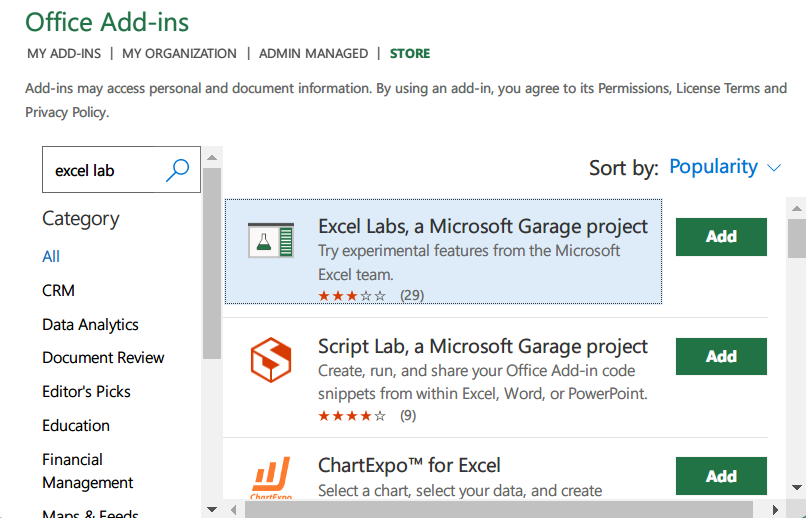
Task: Click the (9) review count
Action: pos(408,415)
